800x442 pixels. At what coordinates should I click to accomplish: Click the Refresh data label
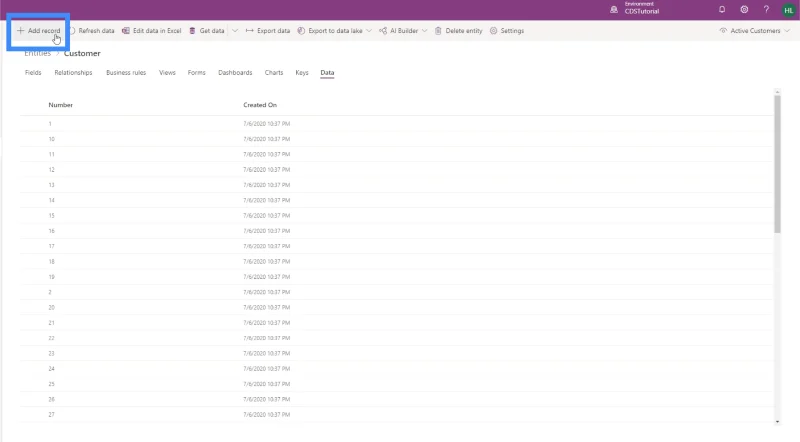[96, 31]
